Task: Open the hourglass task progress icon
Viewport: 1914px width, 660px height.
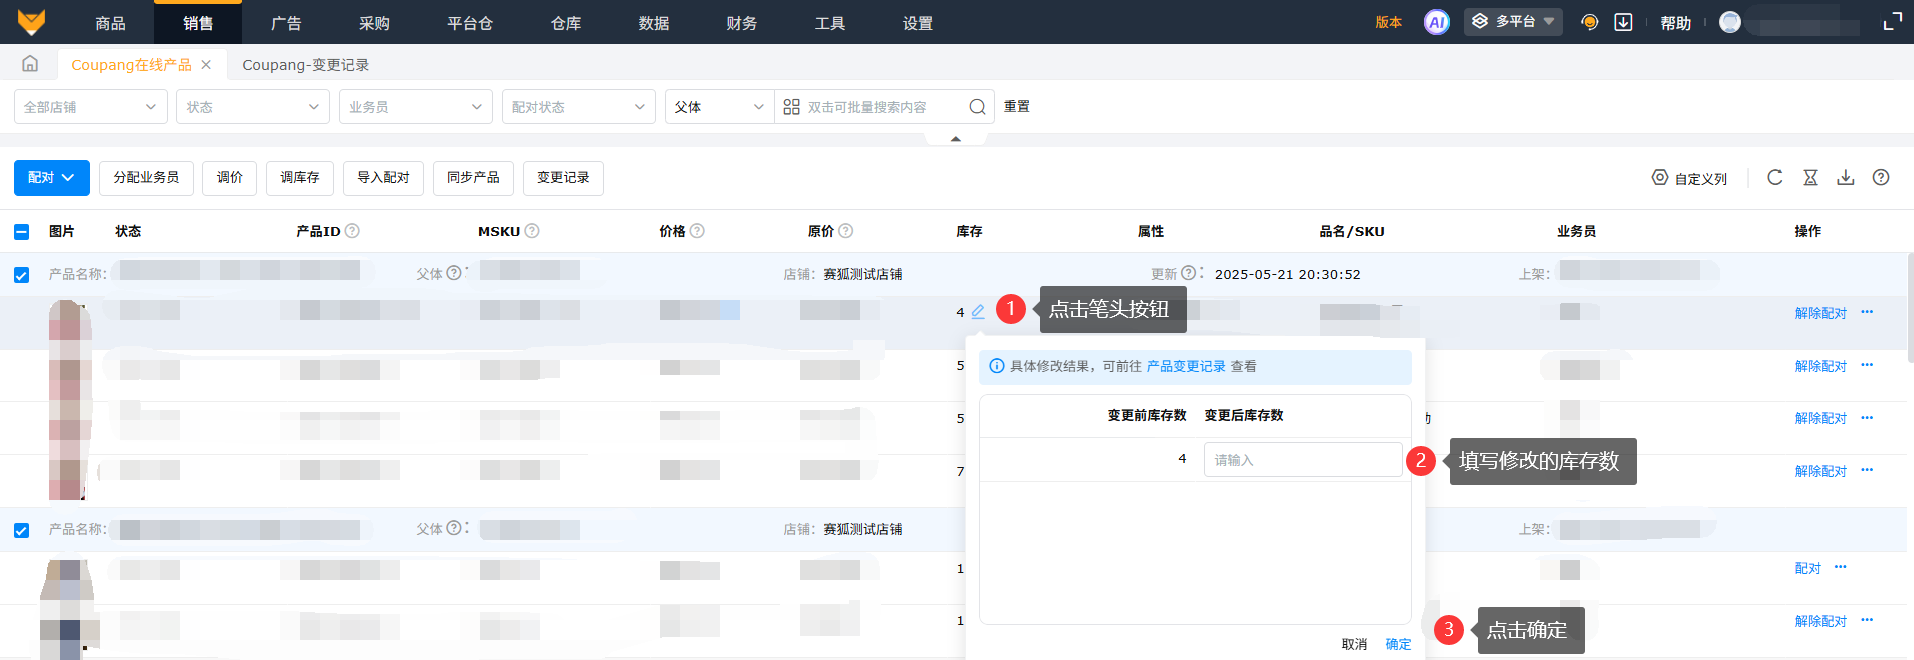Action: point(1810,177)
